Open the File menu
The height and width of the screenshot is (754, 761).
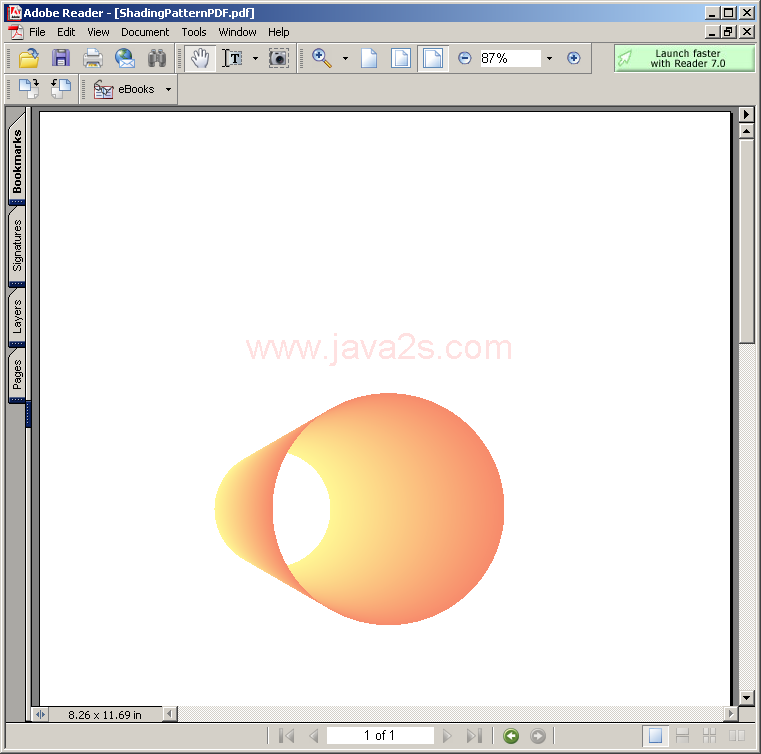tap(37, 32)
